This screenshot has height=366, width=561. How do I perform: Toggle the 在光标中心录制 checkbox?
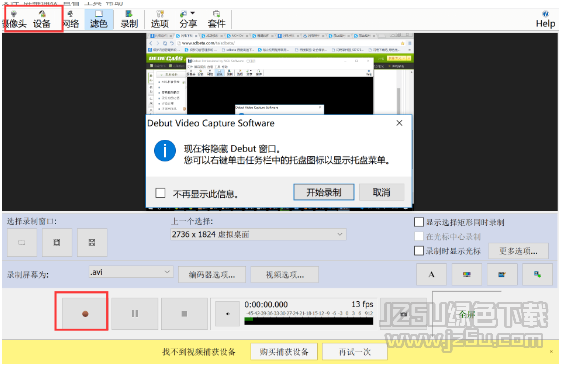[x=419, y=236]
